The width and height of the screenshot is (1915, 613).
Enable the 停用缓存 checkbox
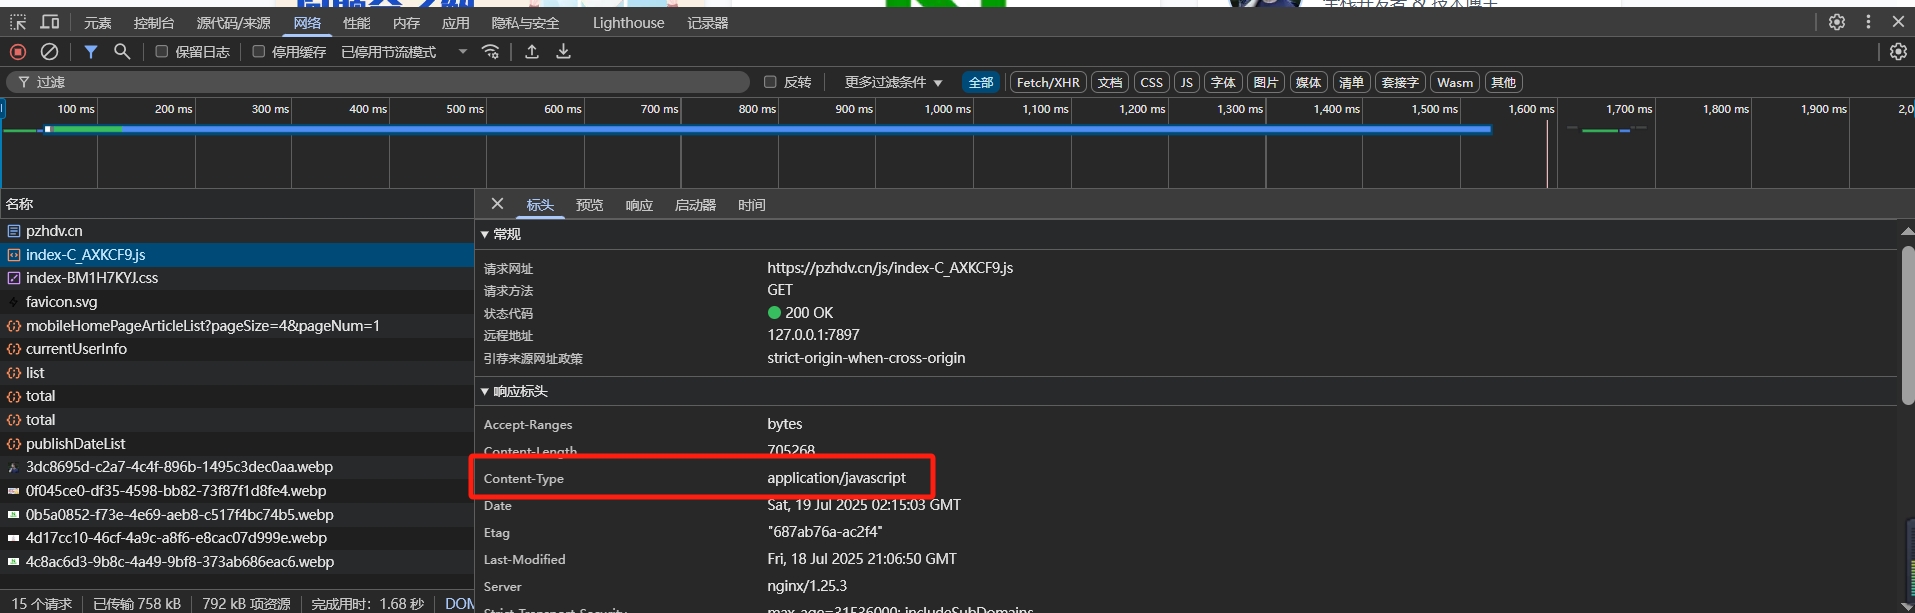[x=258, y=52]
